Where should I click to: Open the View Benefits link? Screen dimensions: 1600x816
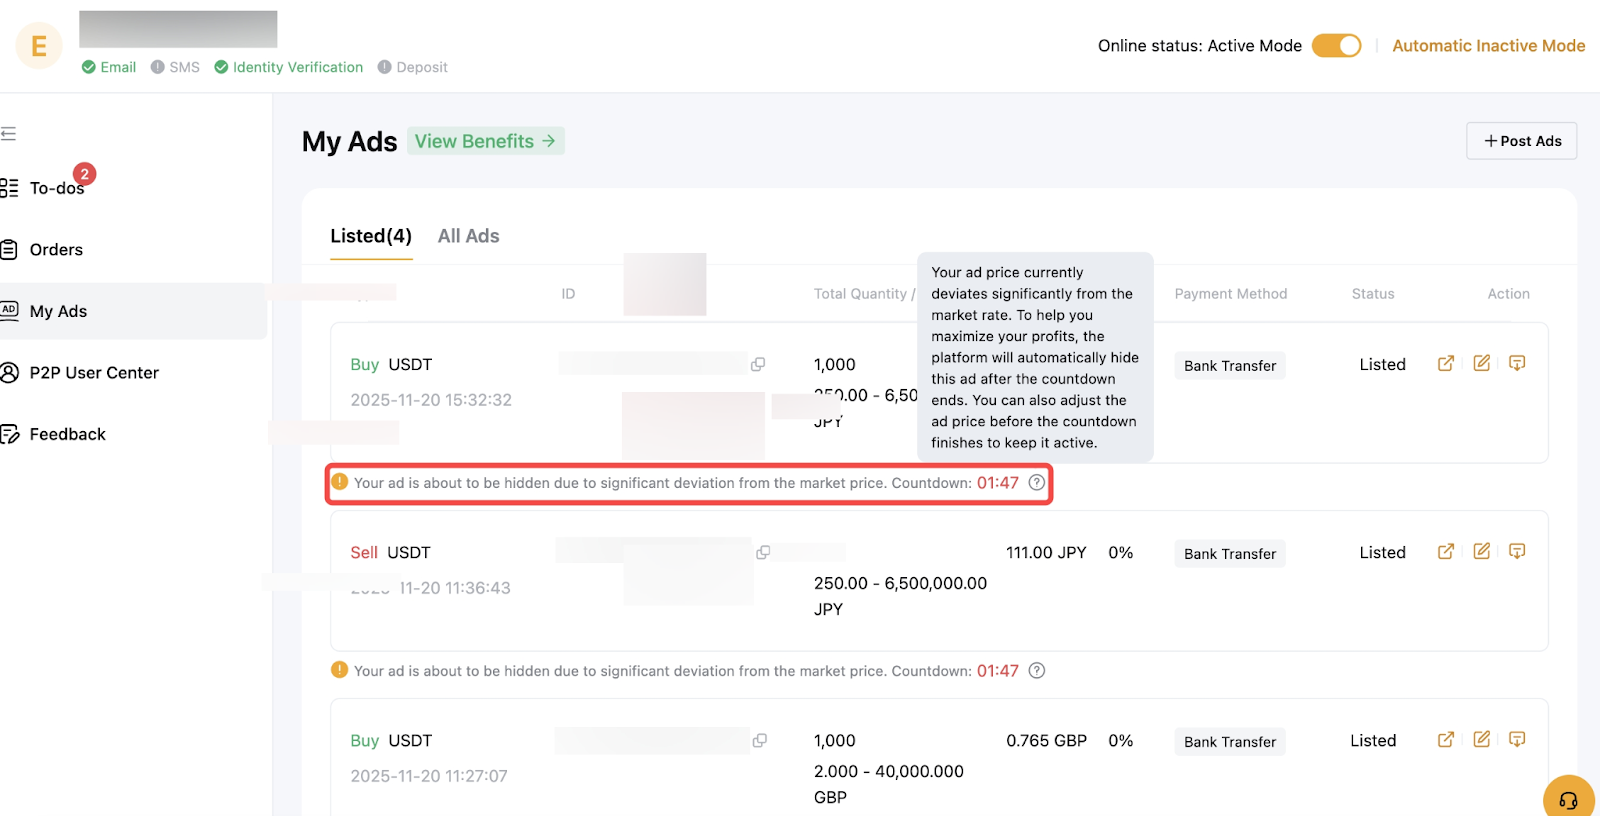pos(485,141)
